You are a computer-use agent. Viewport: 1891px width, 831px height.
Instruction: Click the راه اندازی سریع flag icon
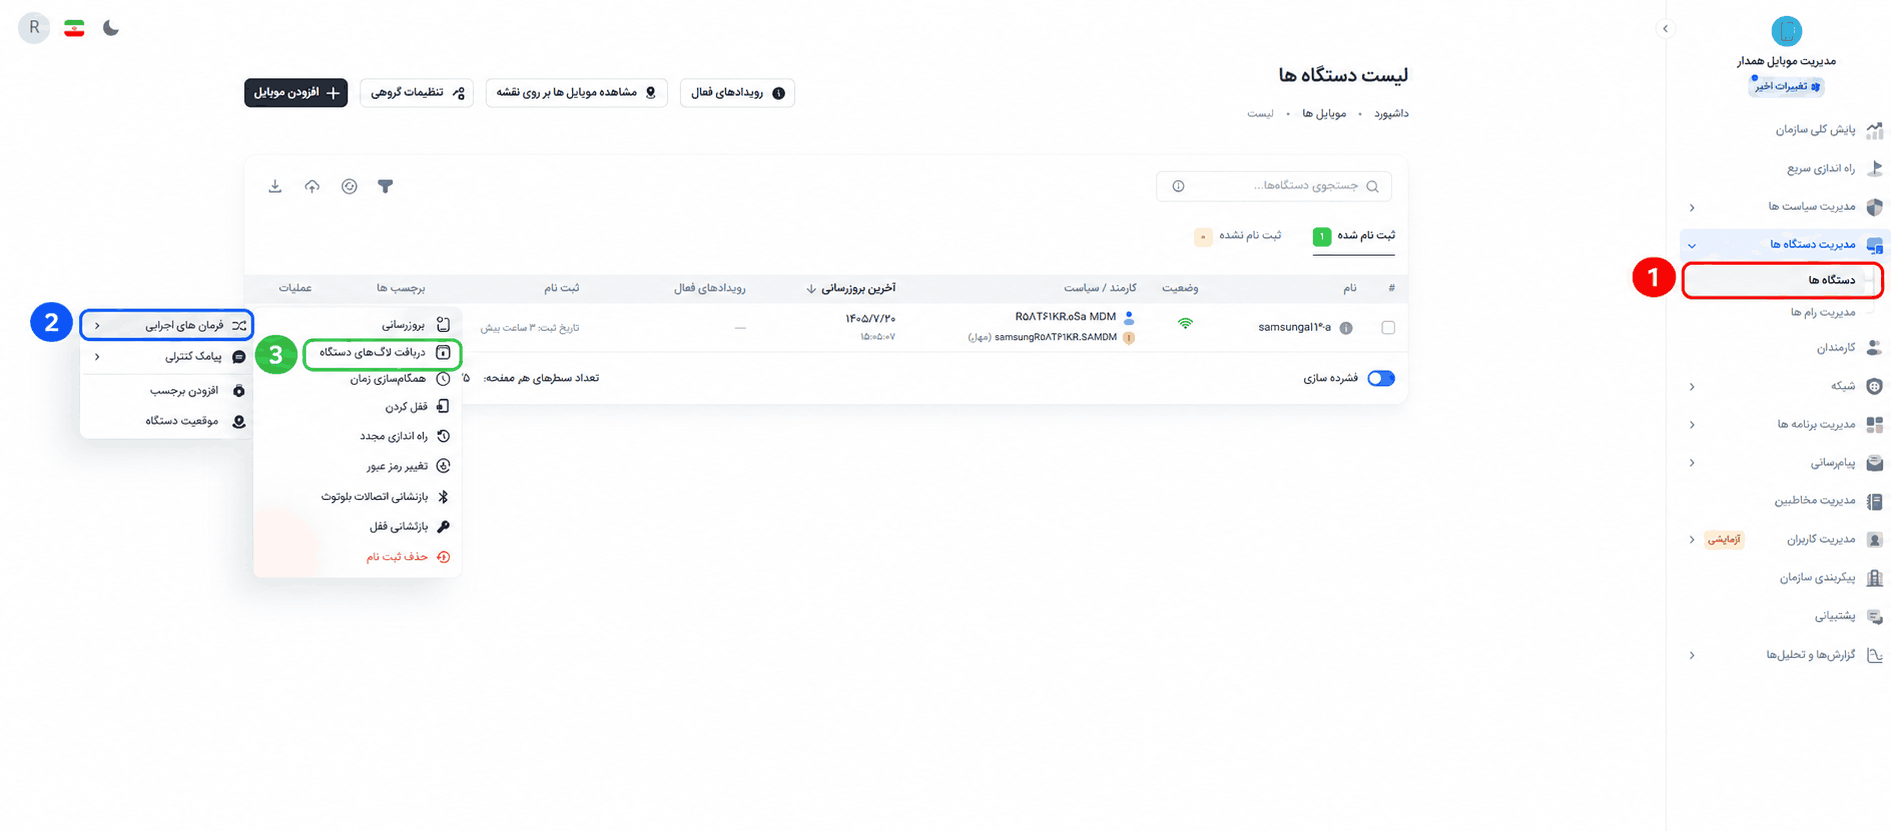tap(1875, 168)
